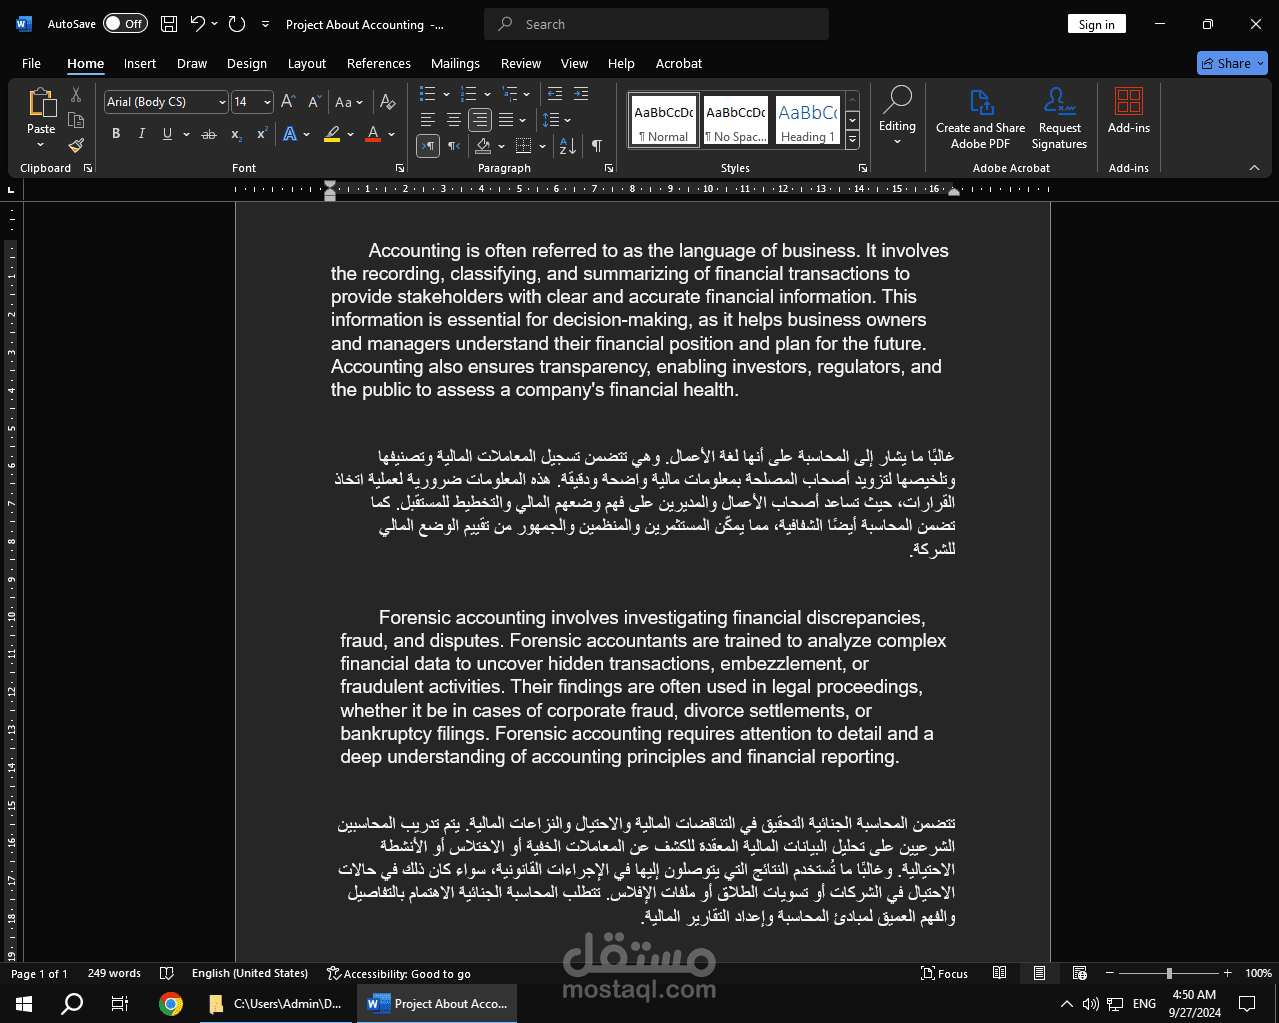
Task: Toggle Italic formatting
Action: click(x=141, y=134)
